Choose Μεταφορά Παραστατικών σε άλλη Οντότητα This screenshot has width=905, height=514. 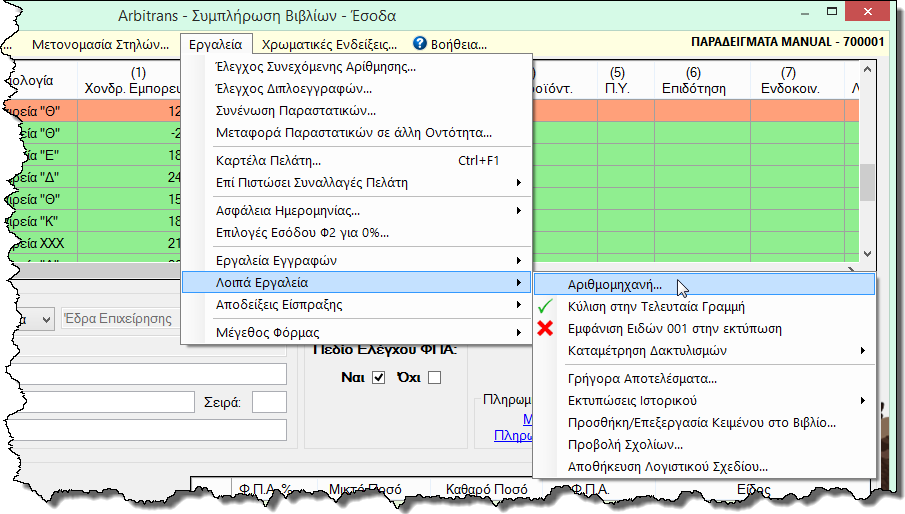click(x=356, y=133)
